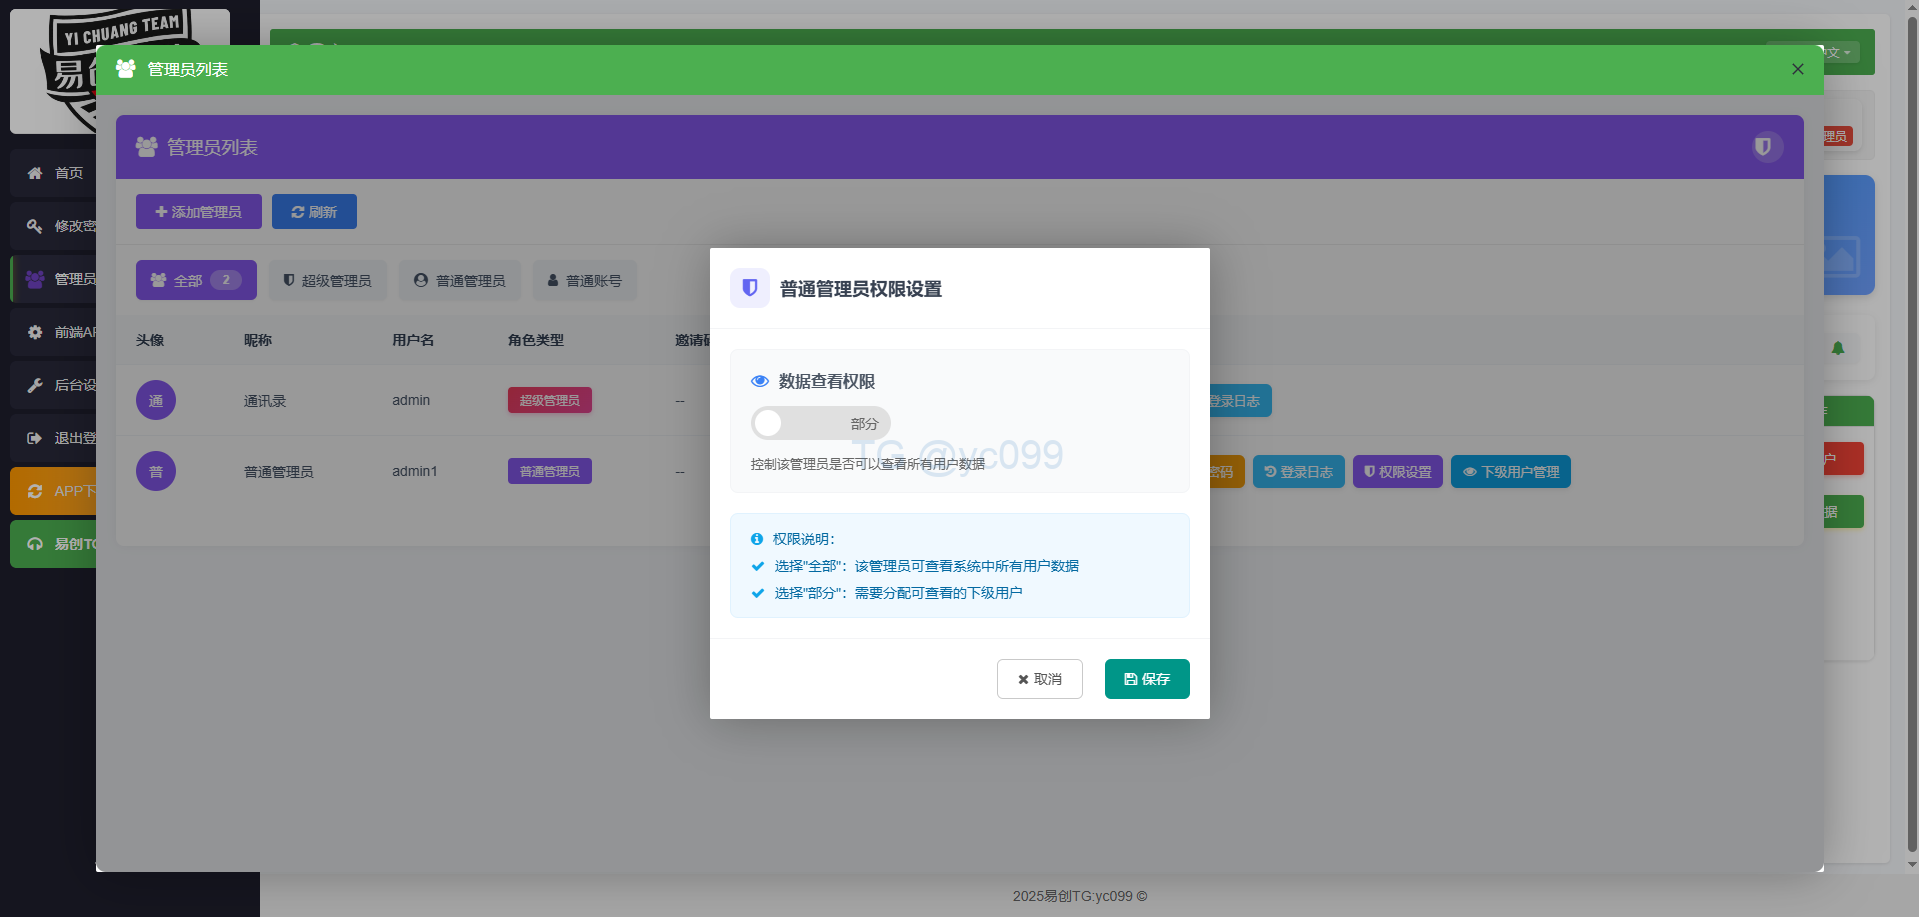Click the eye icon beside 数据查看权限
Viewport: 1919px width, 917px height.
pyautogui.click(x=760, y=381)
